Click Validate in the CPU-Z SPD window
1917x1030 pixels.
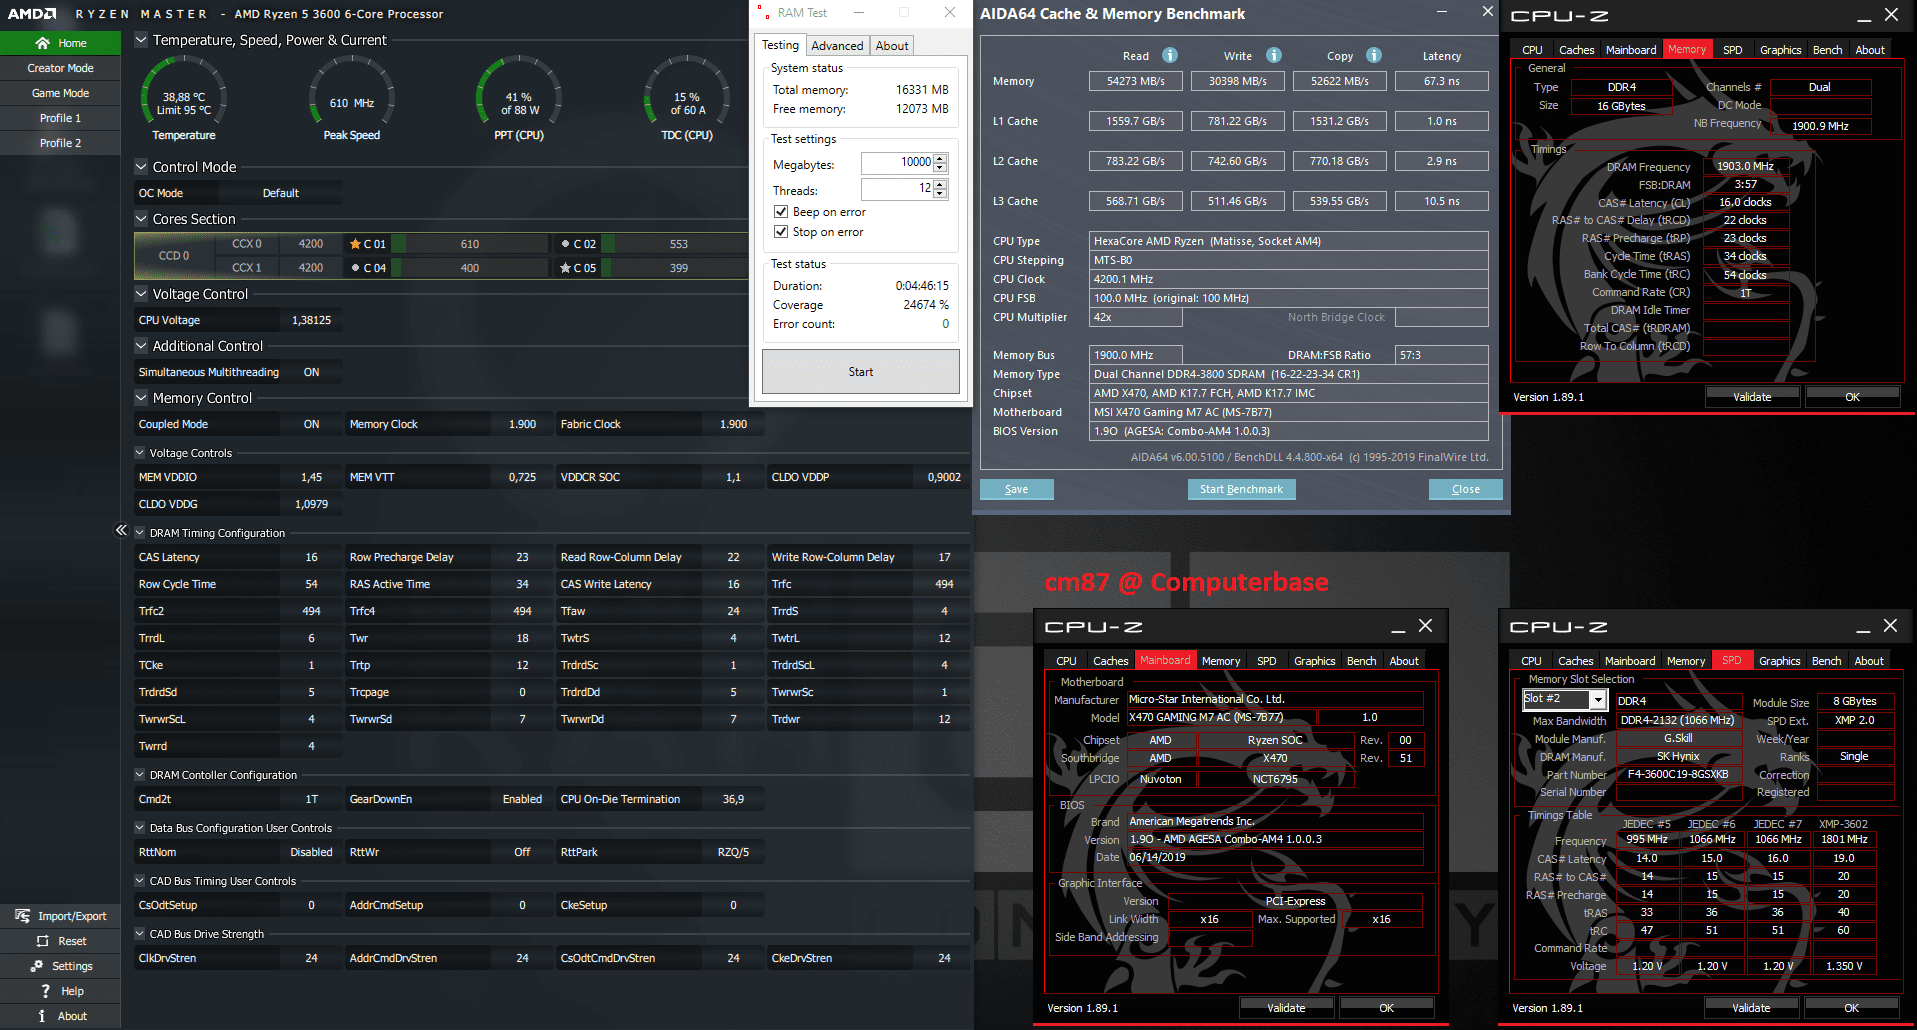coord(1751,1008)
